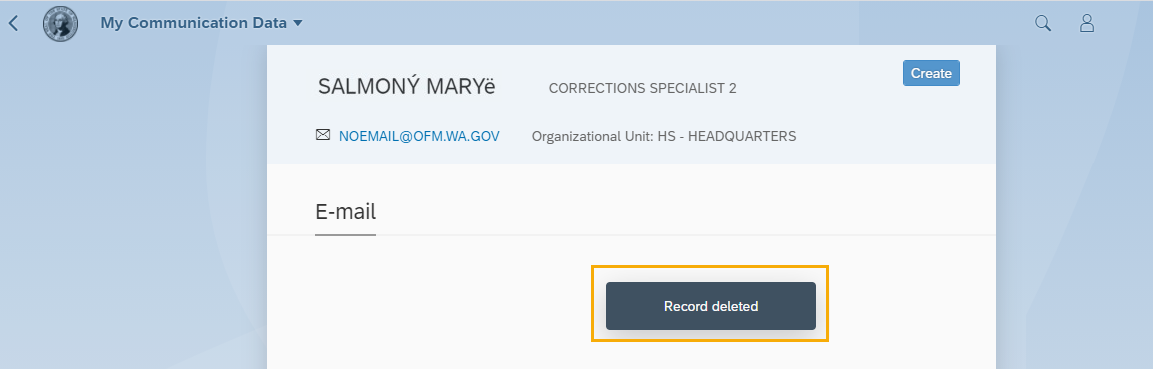1153x369 pixels.
Task: Click the Record deleted text
Action: coord(710,307)
